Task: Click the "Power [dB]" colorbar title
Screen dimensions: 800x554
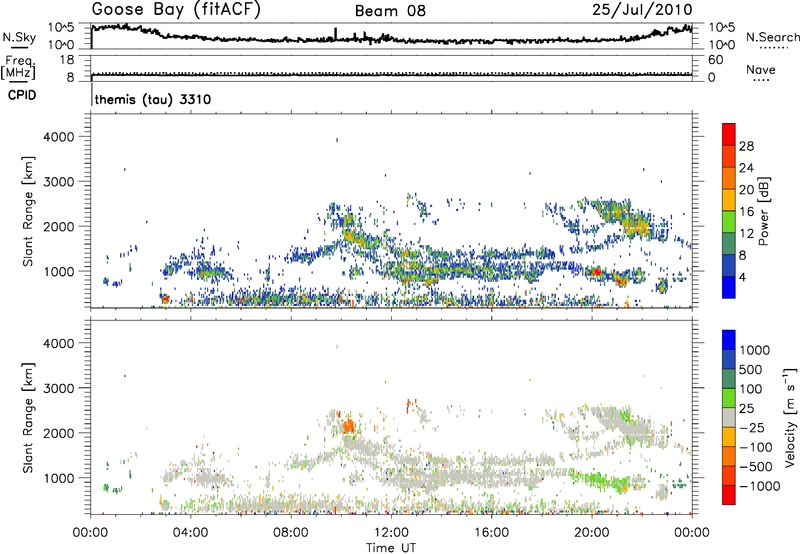Action: (x=763, y=211)
